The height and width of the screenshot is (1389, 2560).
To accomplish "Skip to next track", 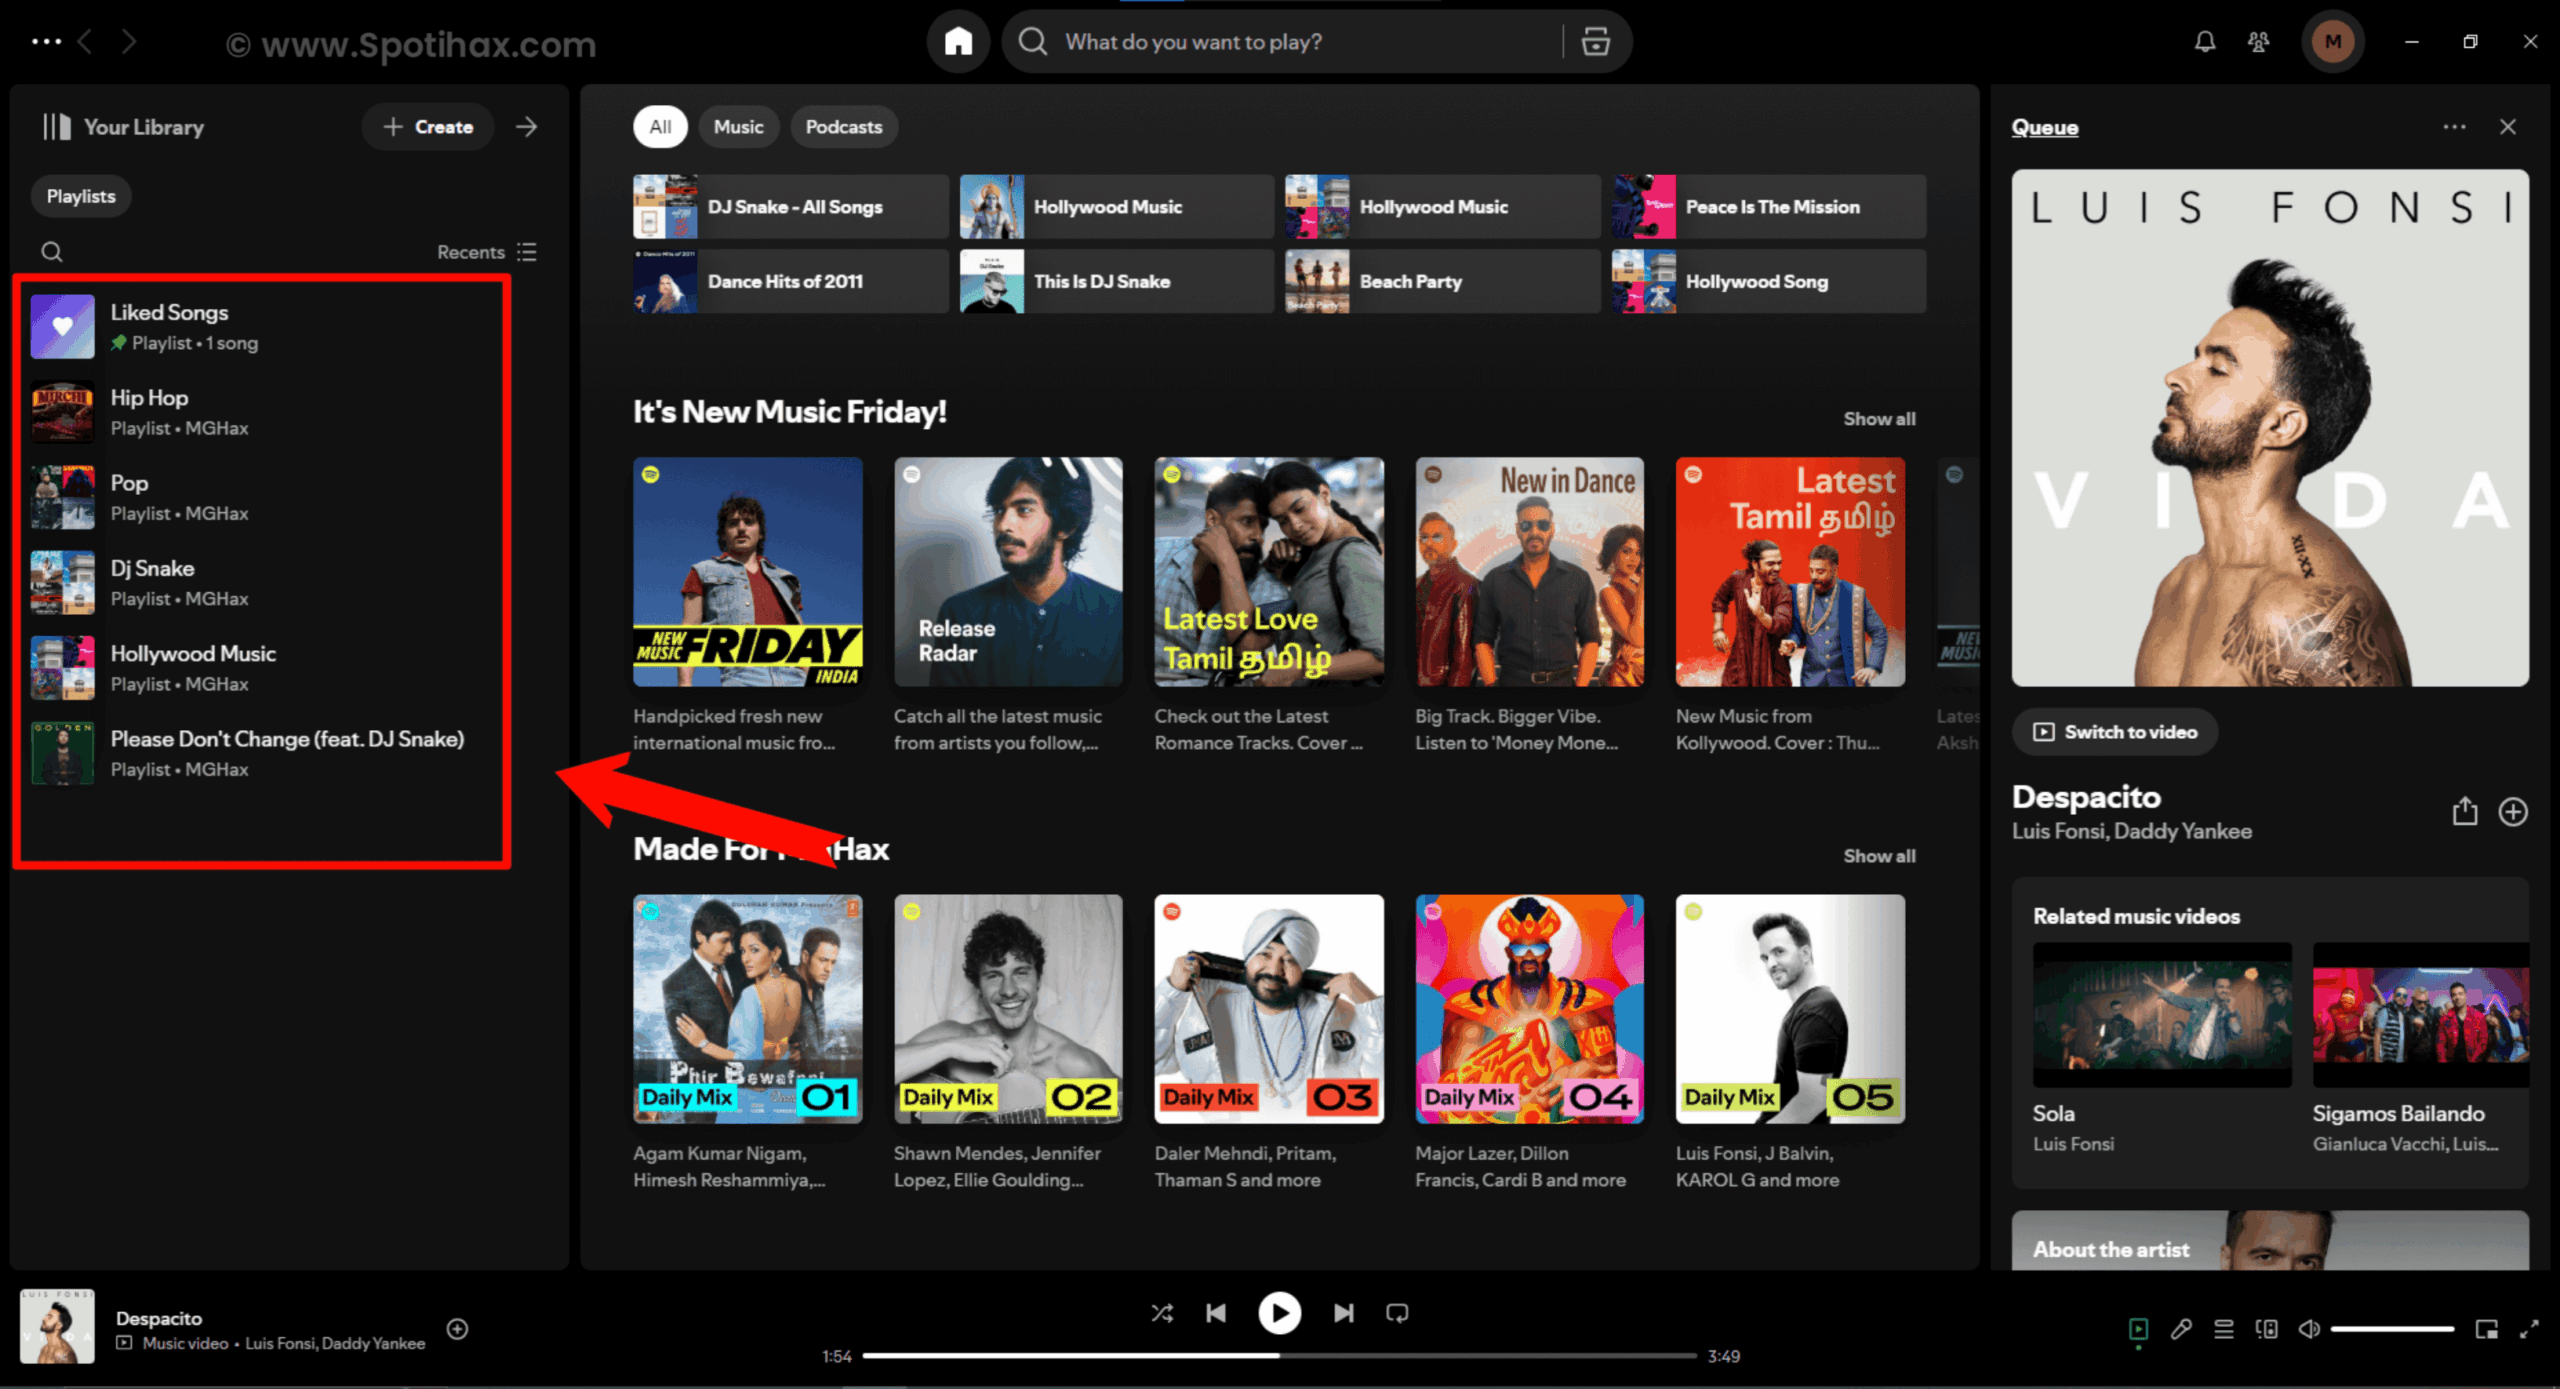I will click(1343, 1313).
